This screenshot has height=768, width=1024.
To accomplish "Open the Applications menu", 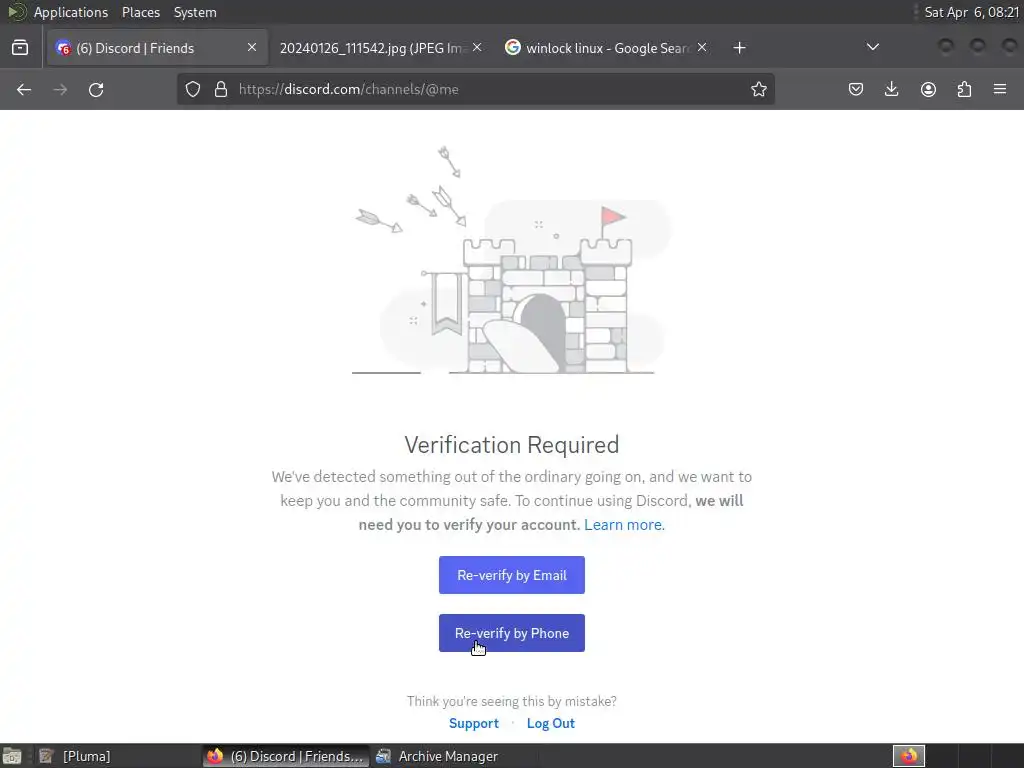I will pos(71,12).
